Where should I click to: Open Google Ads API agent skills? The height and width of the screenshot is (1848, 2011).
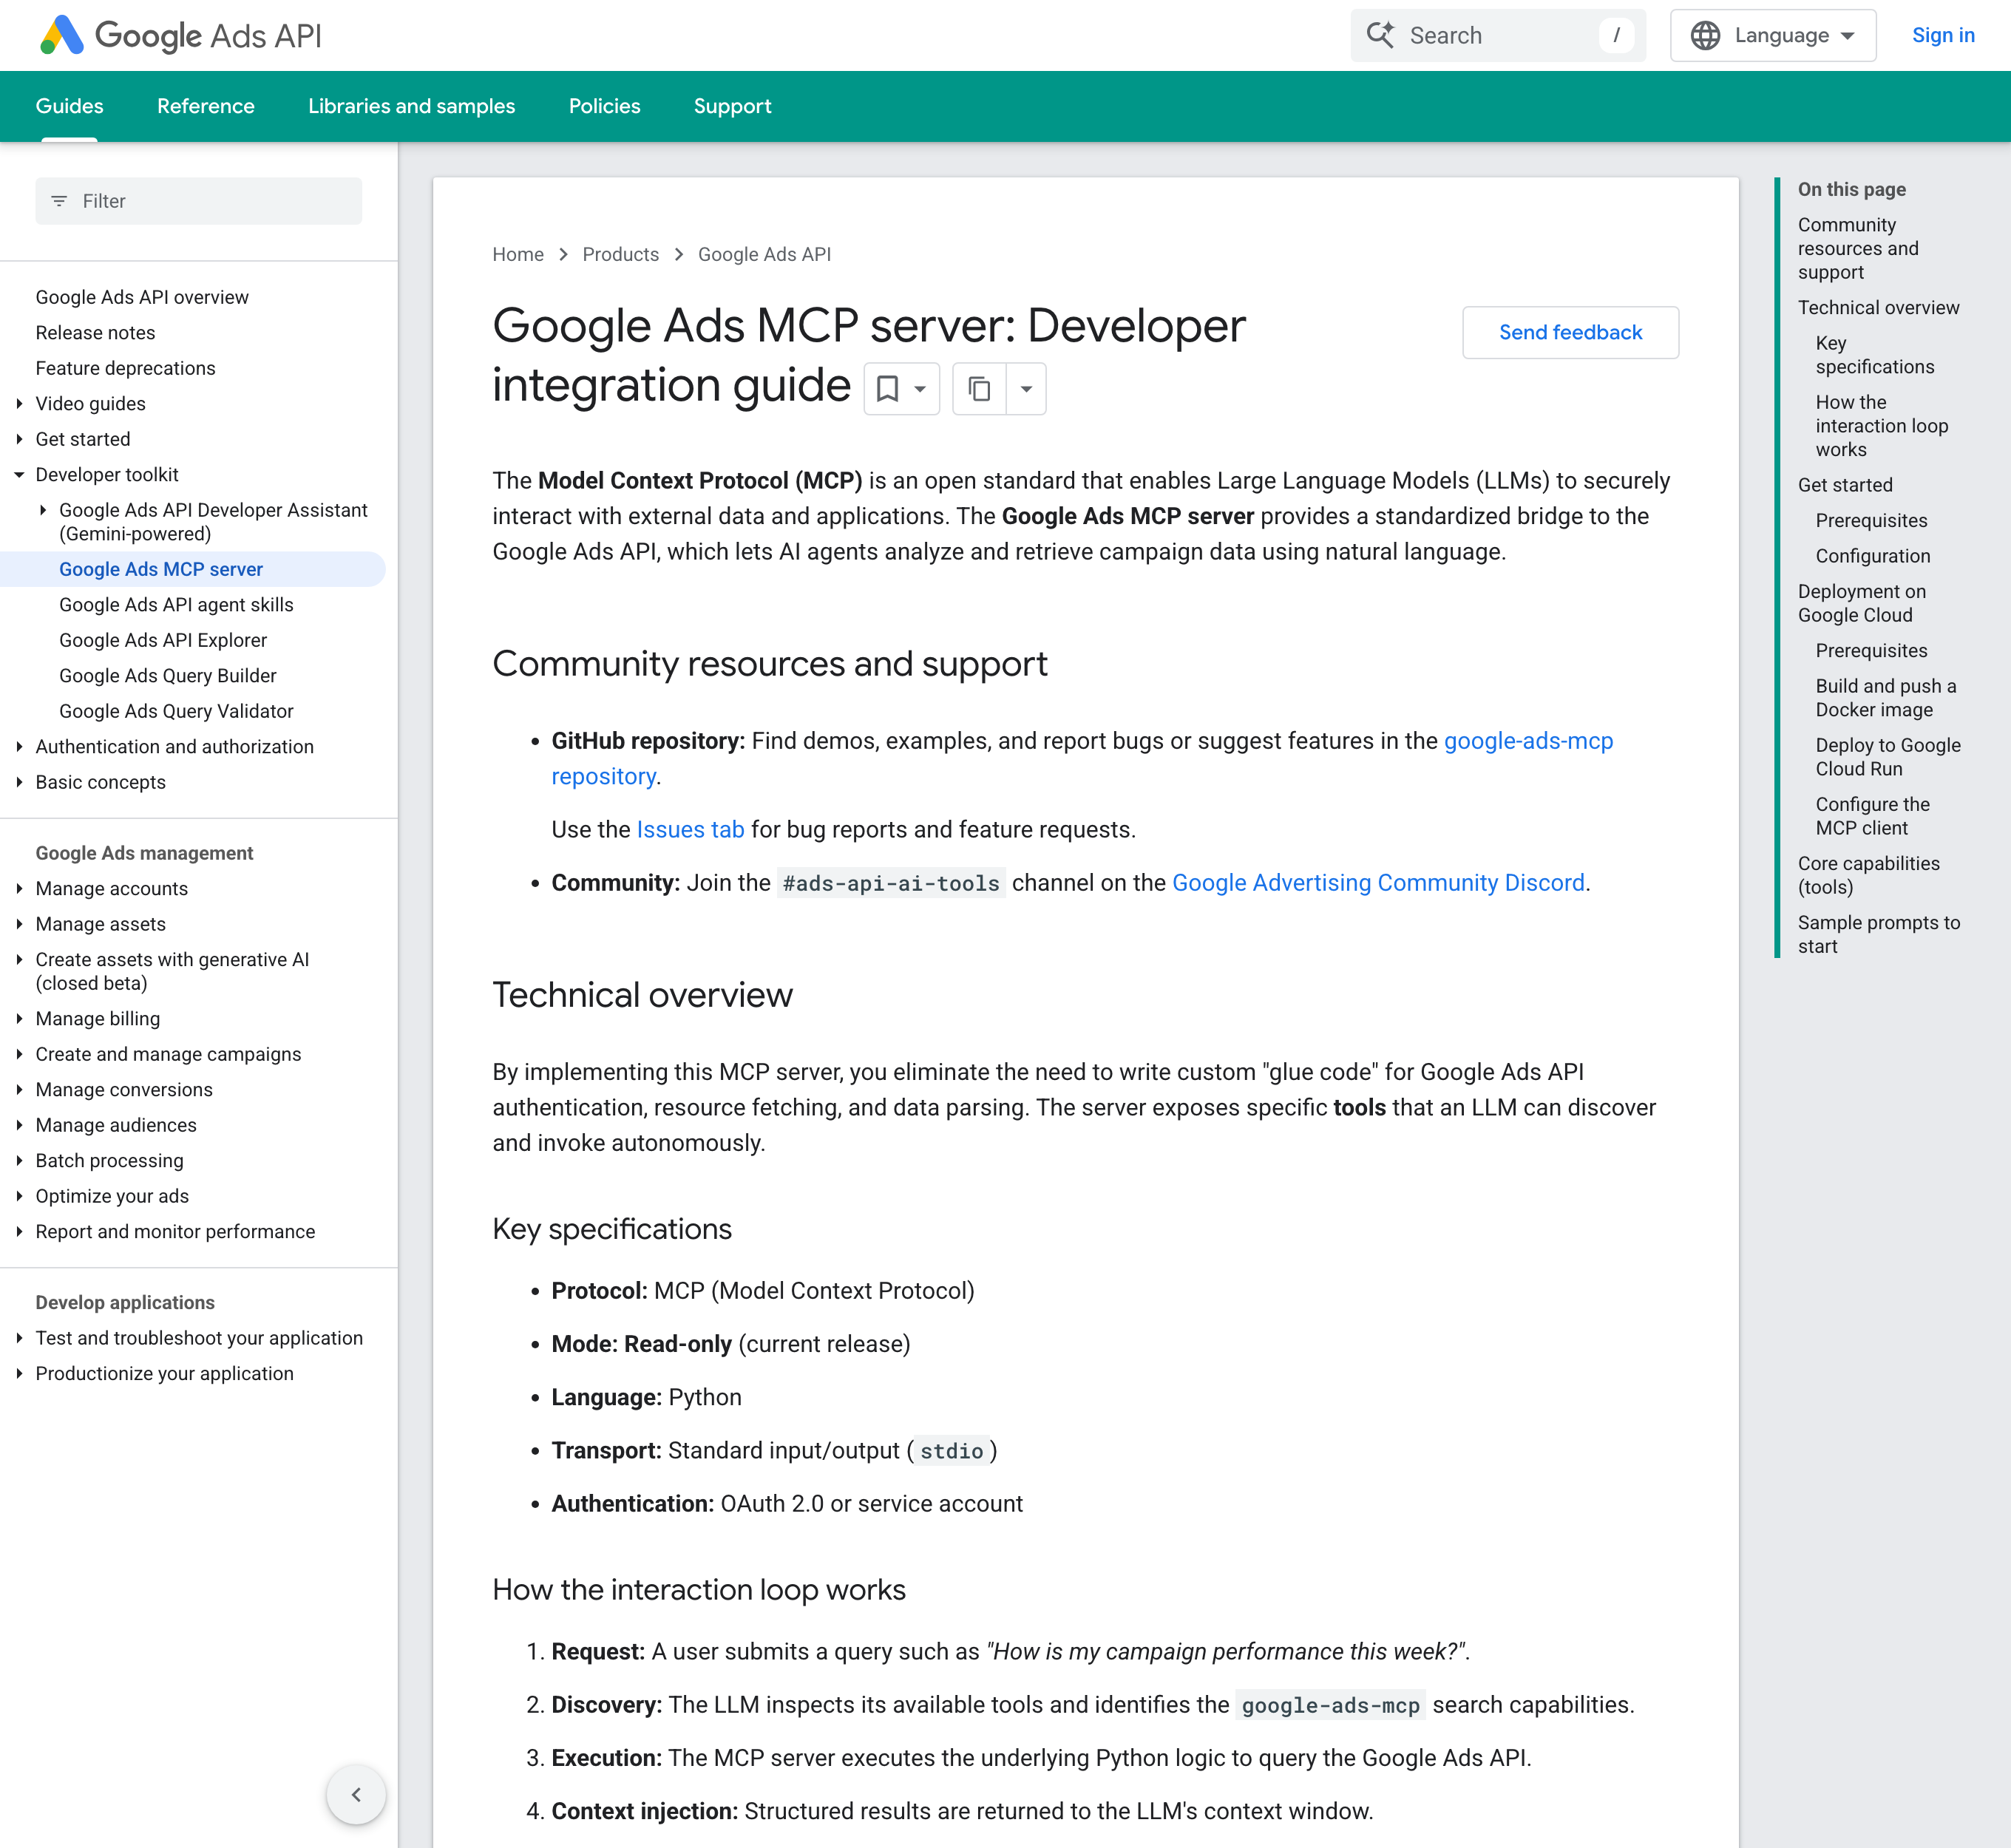(176, 605)
